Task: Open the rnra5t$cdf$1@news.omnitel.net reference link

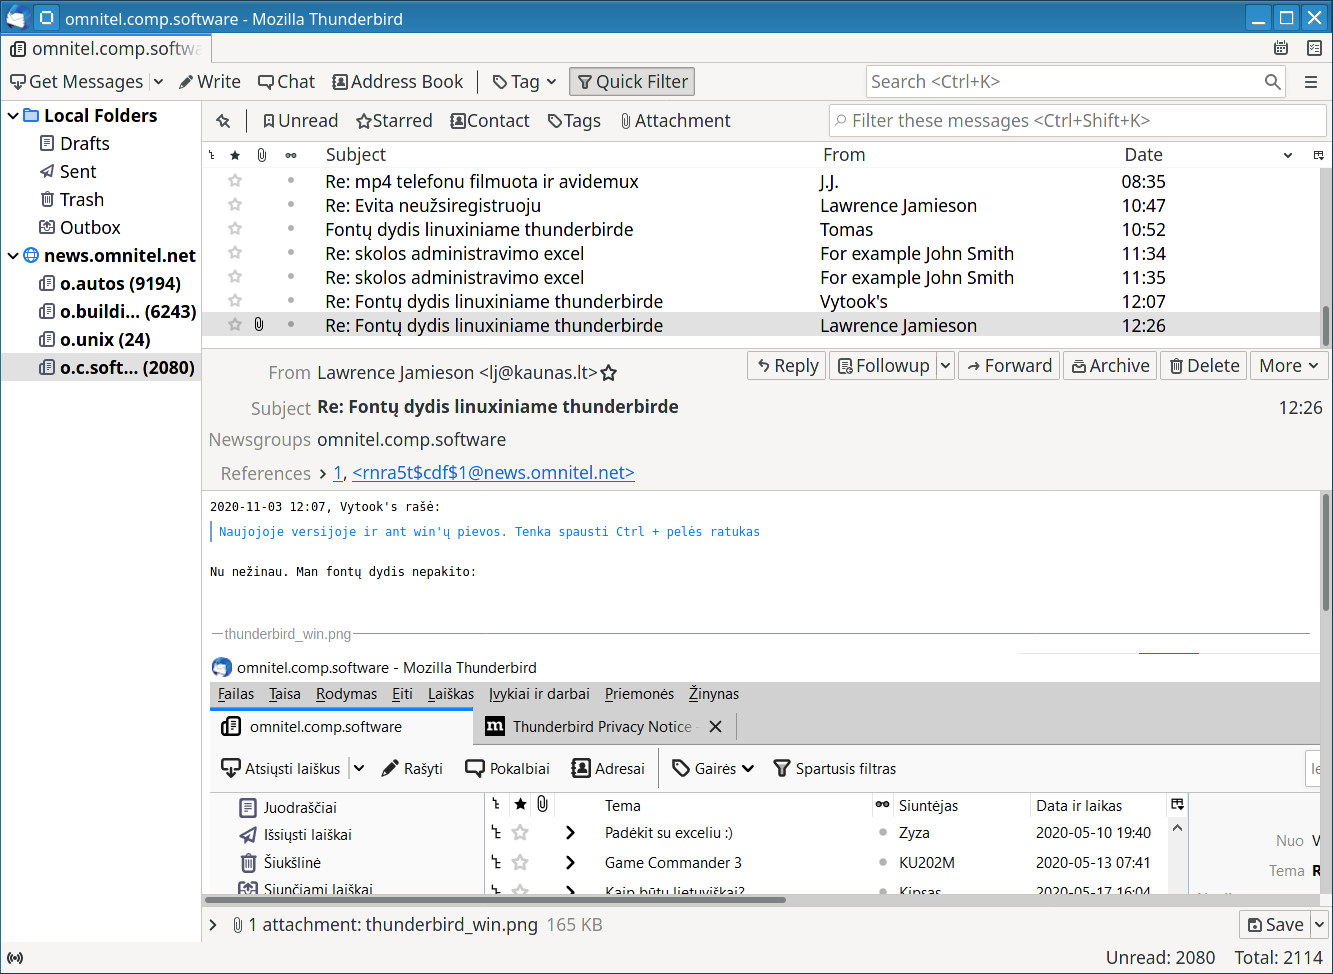Action: pyautogui.click(x=493, y=473)
